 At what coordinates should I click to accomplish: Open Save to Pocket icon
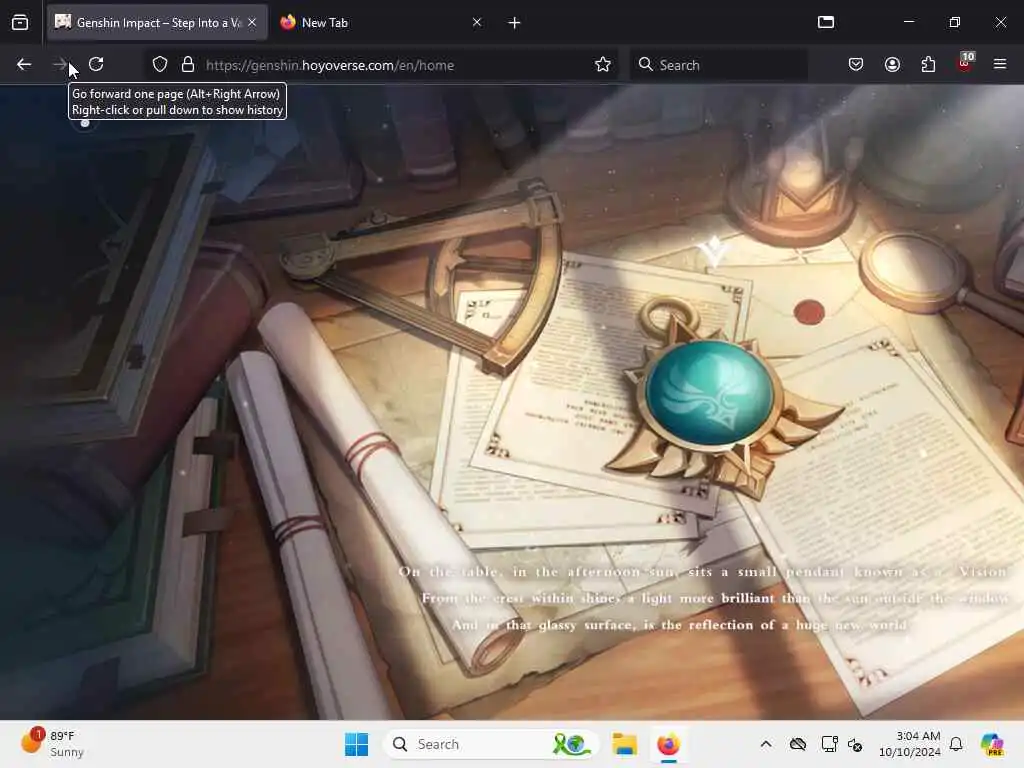(x=856, y=64)
